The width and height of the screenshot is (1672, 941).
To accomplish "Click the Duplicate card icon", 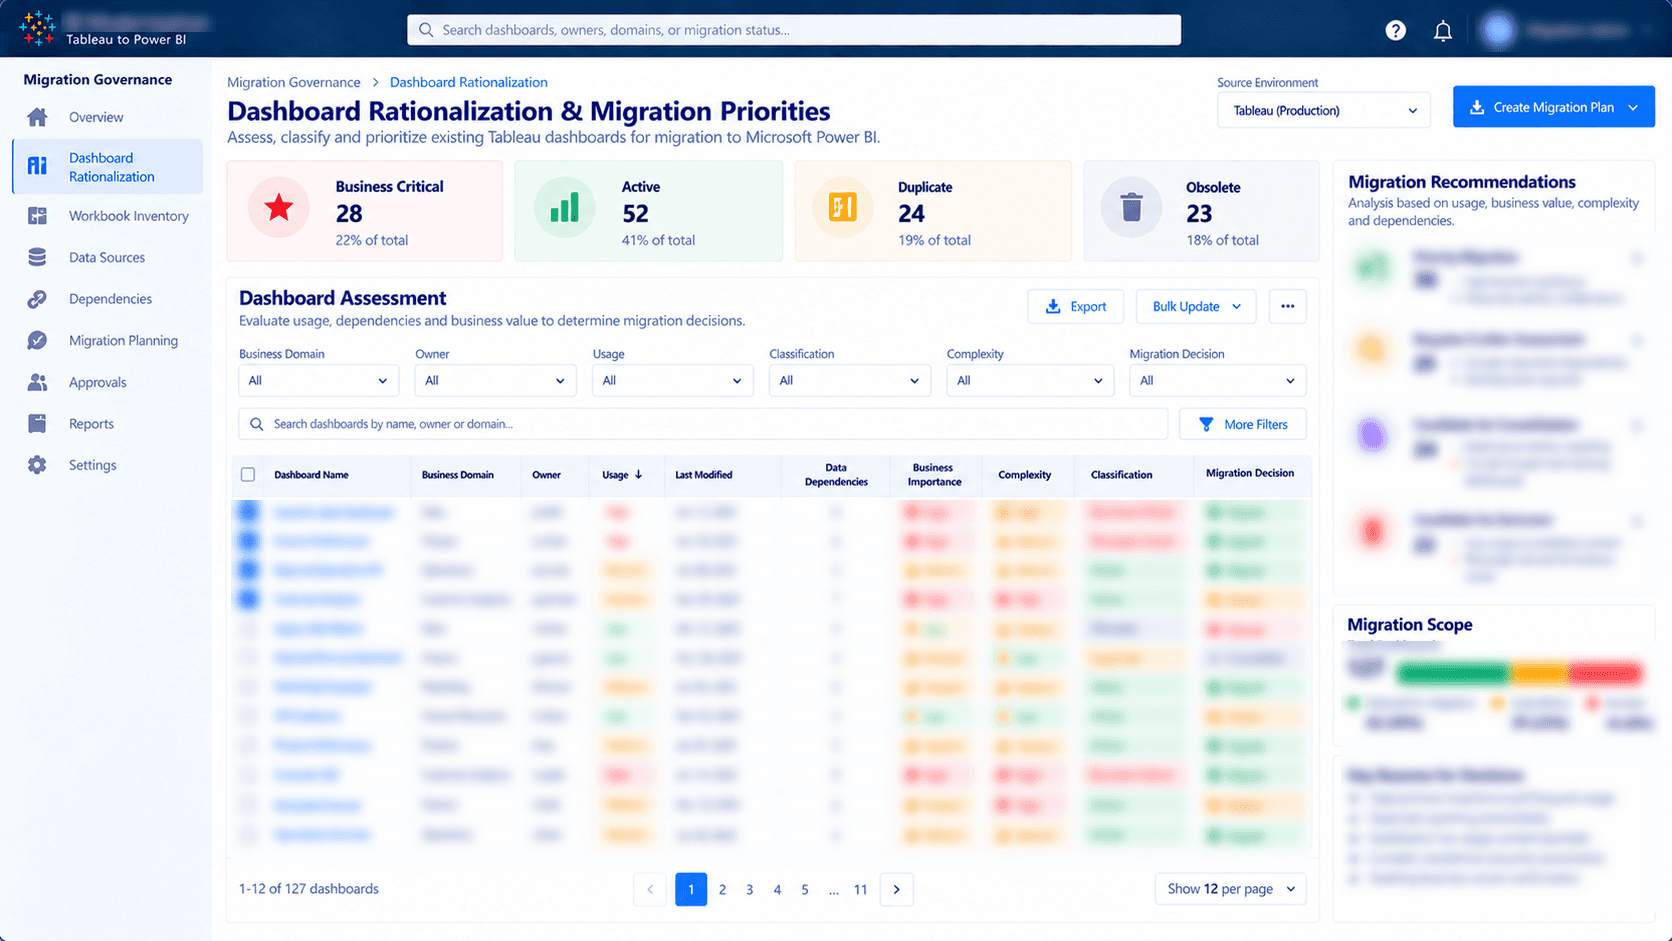I will tap(843, 208).
